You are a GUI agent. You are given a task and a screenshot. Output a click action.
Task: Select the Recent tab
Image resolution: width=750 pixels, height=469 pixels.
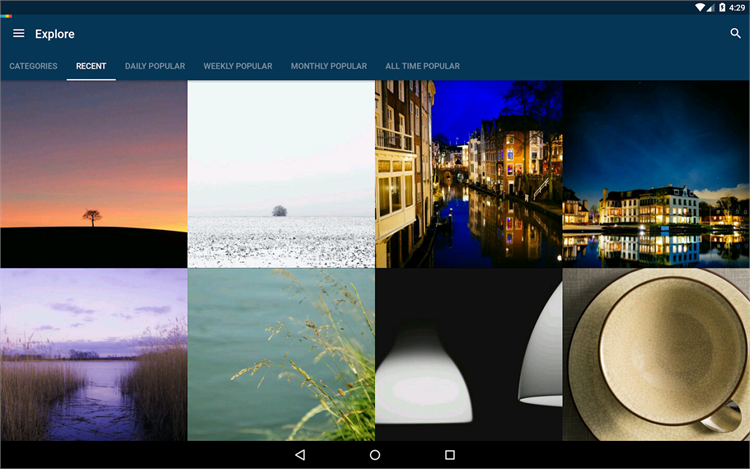[x=91, y=66]
